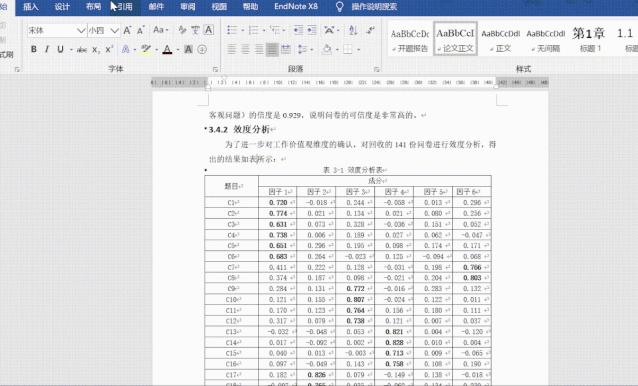Apply the 无间隔 style
The height and width of the screenshot is (386, 638).
pos(546,39)
